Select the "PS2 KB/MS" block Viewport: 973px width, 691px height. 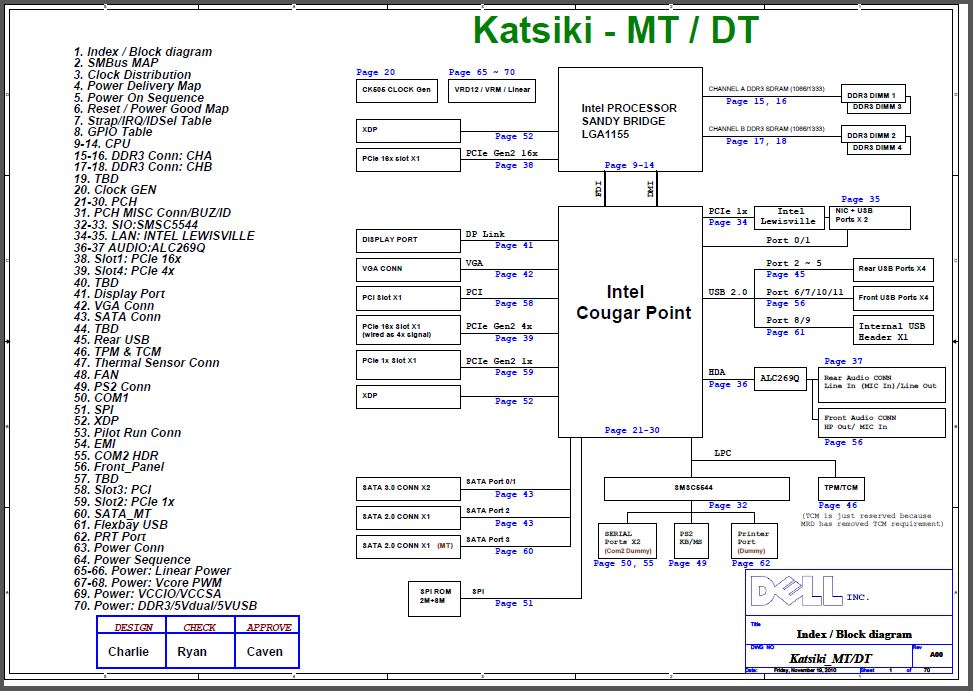pyautogui.click(x=691, y=542)
